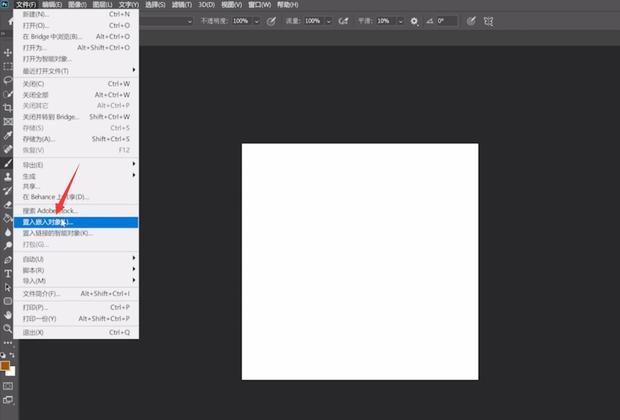This screenshot has width=620, height=420.
Task: Click the brush angle 0° field
Action: click(x=446, y=21)
